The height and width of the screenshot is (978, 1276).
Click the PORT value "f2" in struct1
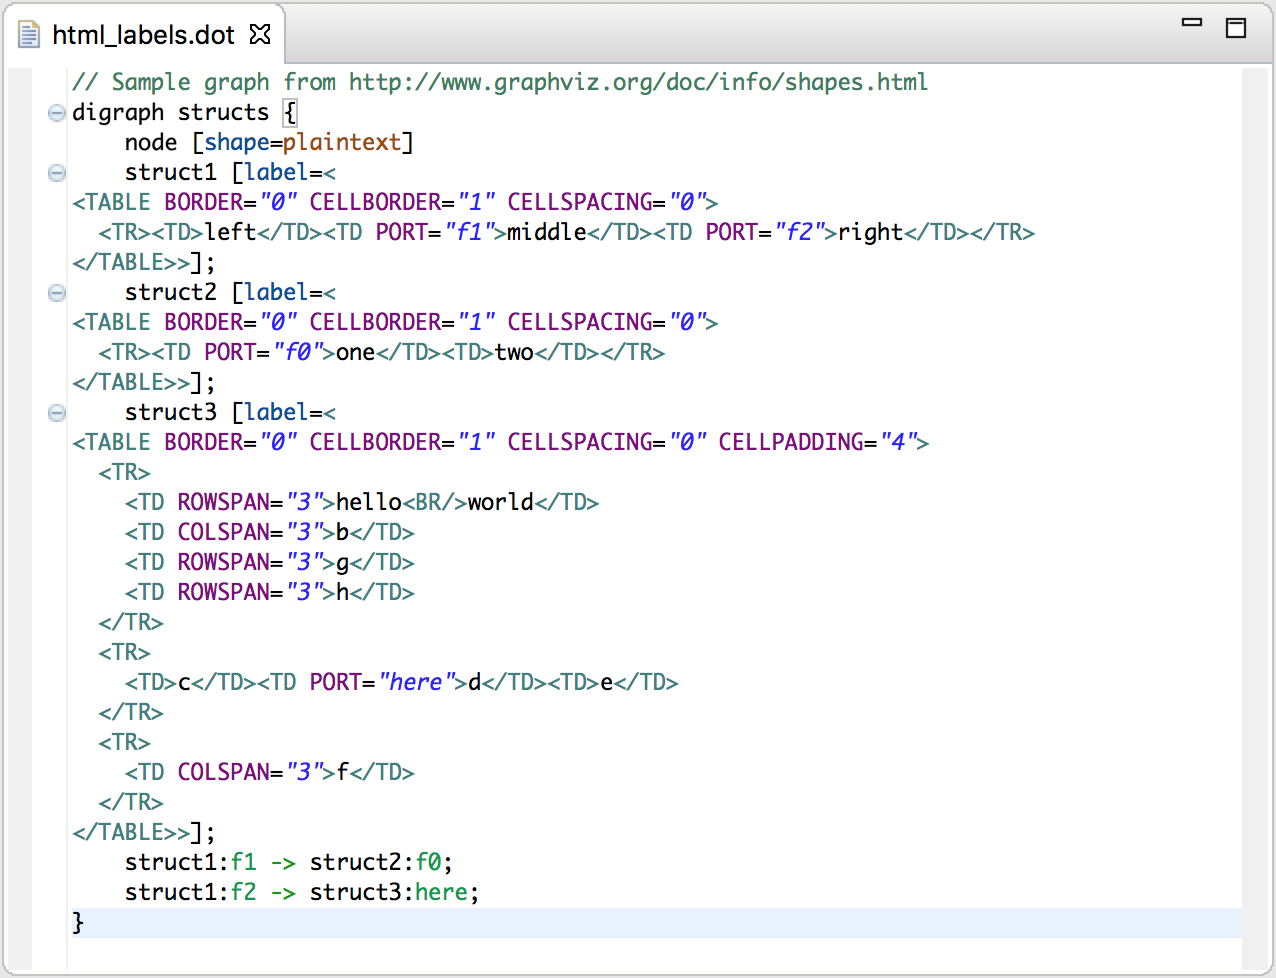point(798,232)
